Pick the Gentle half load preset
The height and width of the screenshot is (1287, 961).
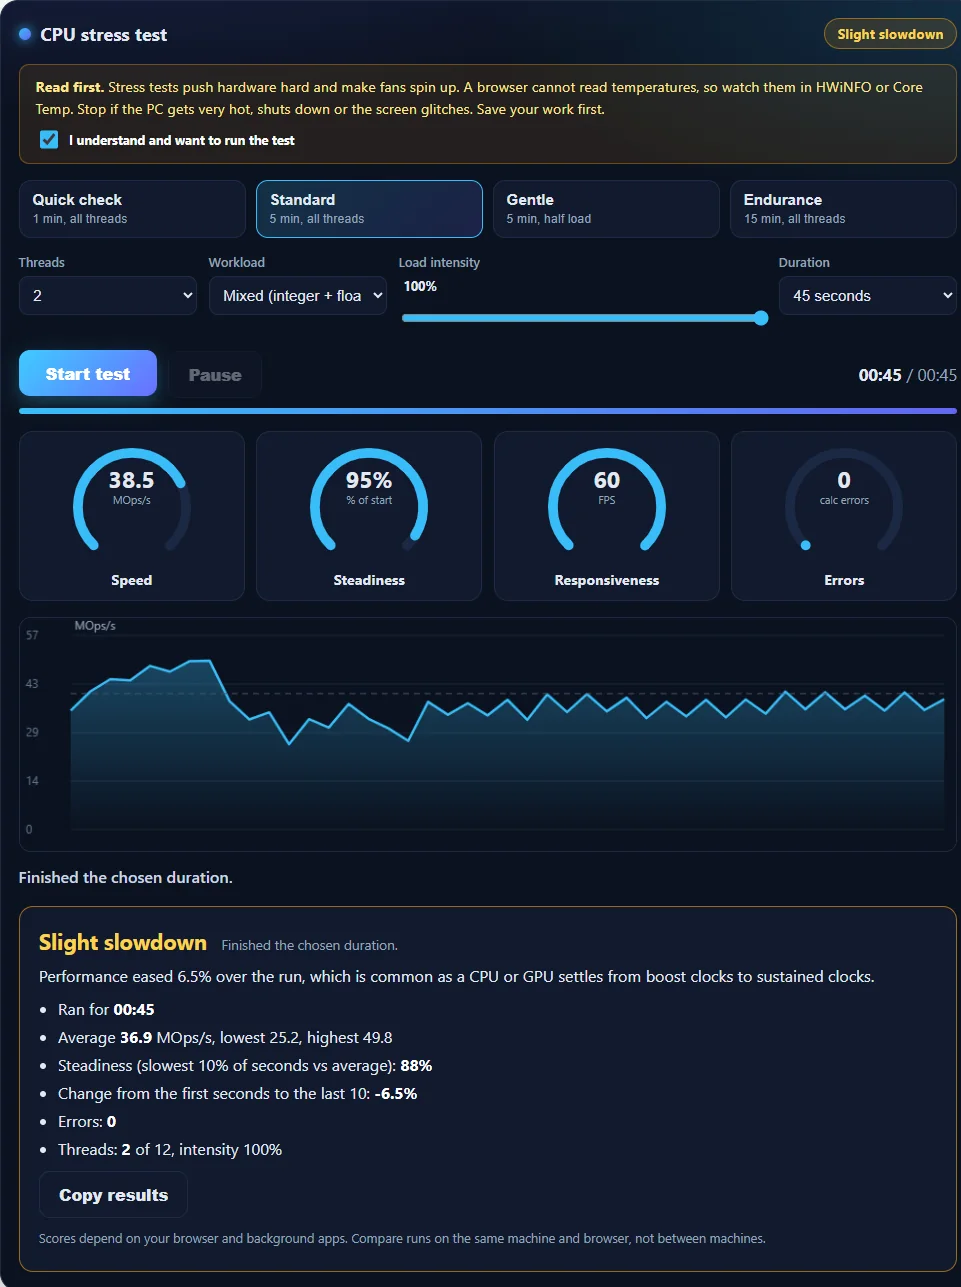(606, 209)
